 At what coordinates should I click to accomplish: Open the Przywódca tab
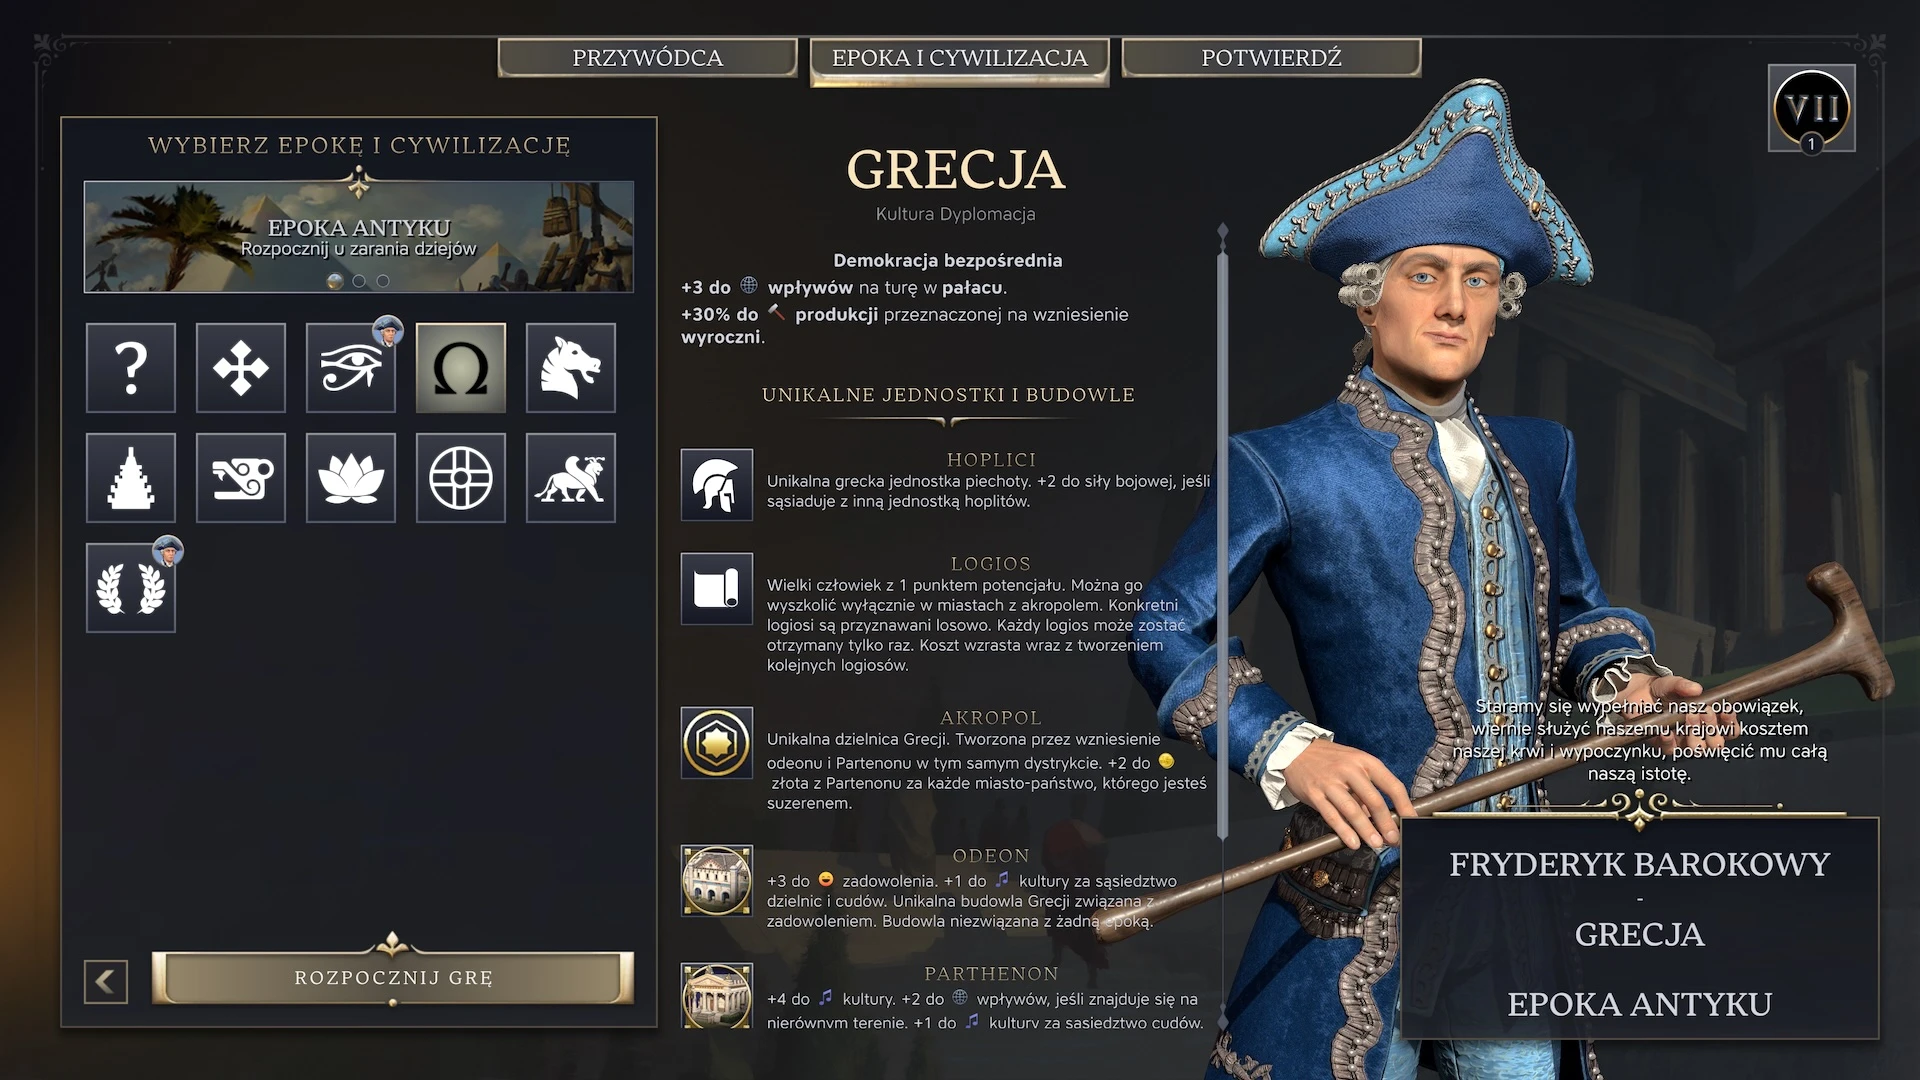pos(648,58)
